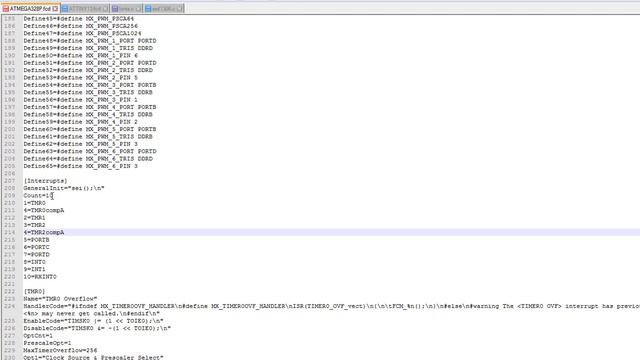
Task: Click the Define64 MX_PWM_6_TRIS DDRD line
Action: [88, 158]
